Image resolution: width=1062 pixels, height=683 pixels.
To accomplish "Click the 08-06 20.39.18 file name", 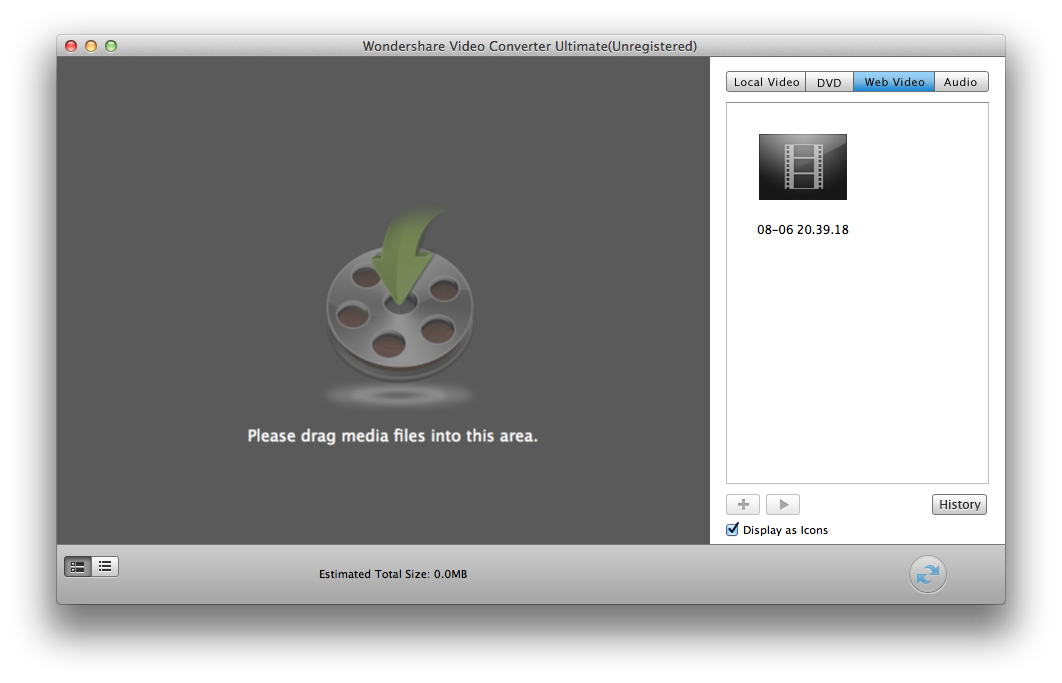I will click(x=802, y=230).
